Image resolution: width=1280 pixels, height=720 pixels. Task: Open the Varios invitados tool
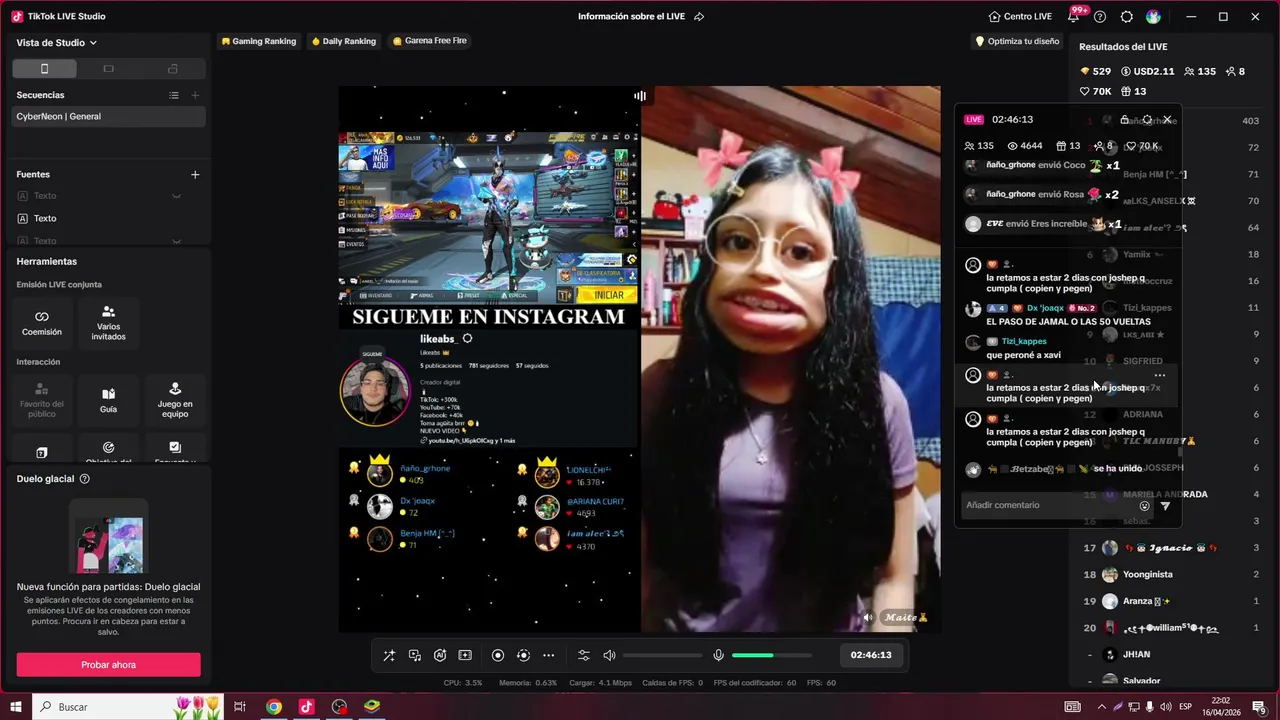[108, 322]
